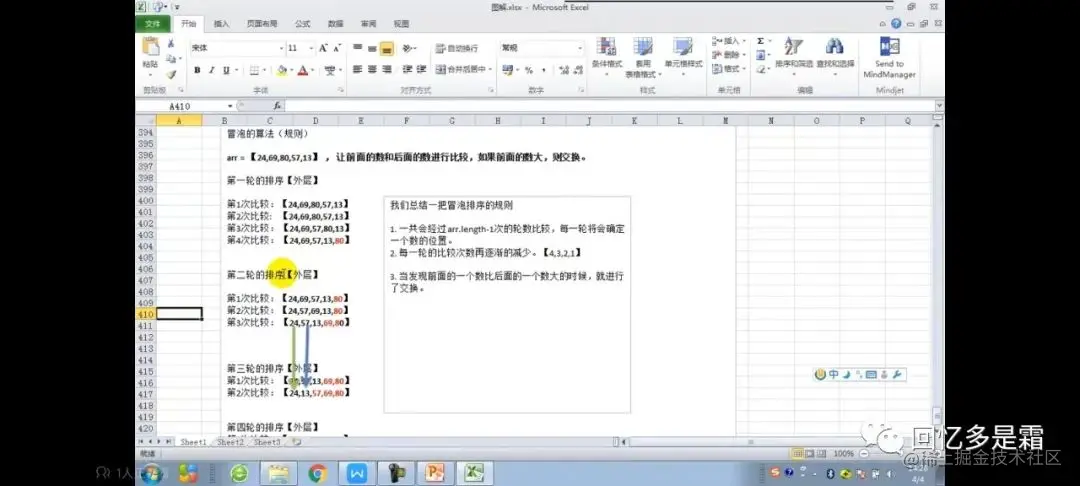Toggle Wrap Text (自动换行)

tap(457, 48)
